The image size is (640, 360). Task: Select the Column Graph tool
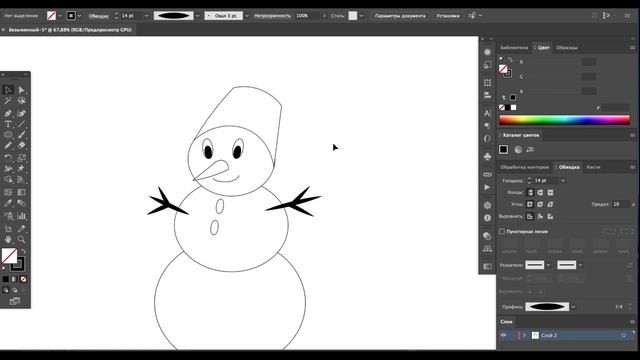pos(22,216)
